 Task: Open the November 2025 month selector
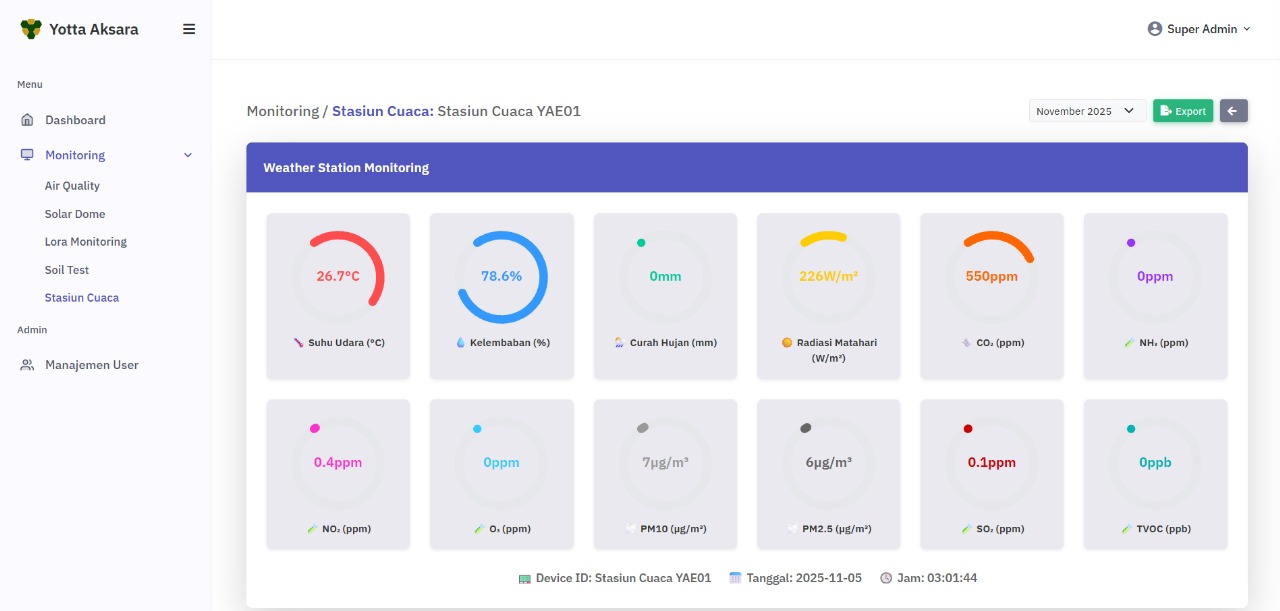pyautogui.click(x=1087, y=111)
